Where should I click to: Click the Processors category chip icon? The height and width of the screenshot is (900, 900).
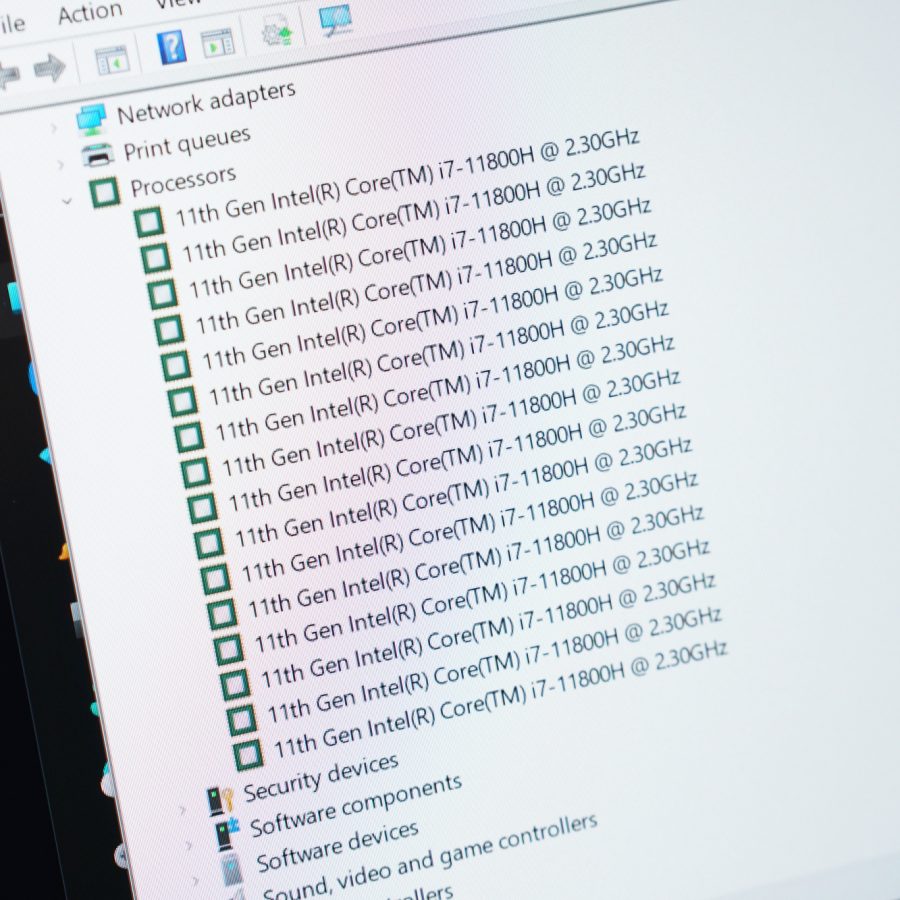[105, 191]
